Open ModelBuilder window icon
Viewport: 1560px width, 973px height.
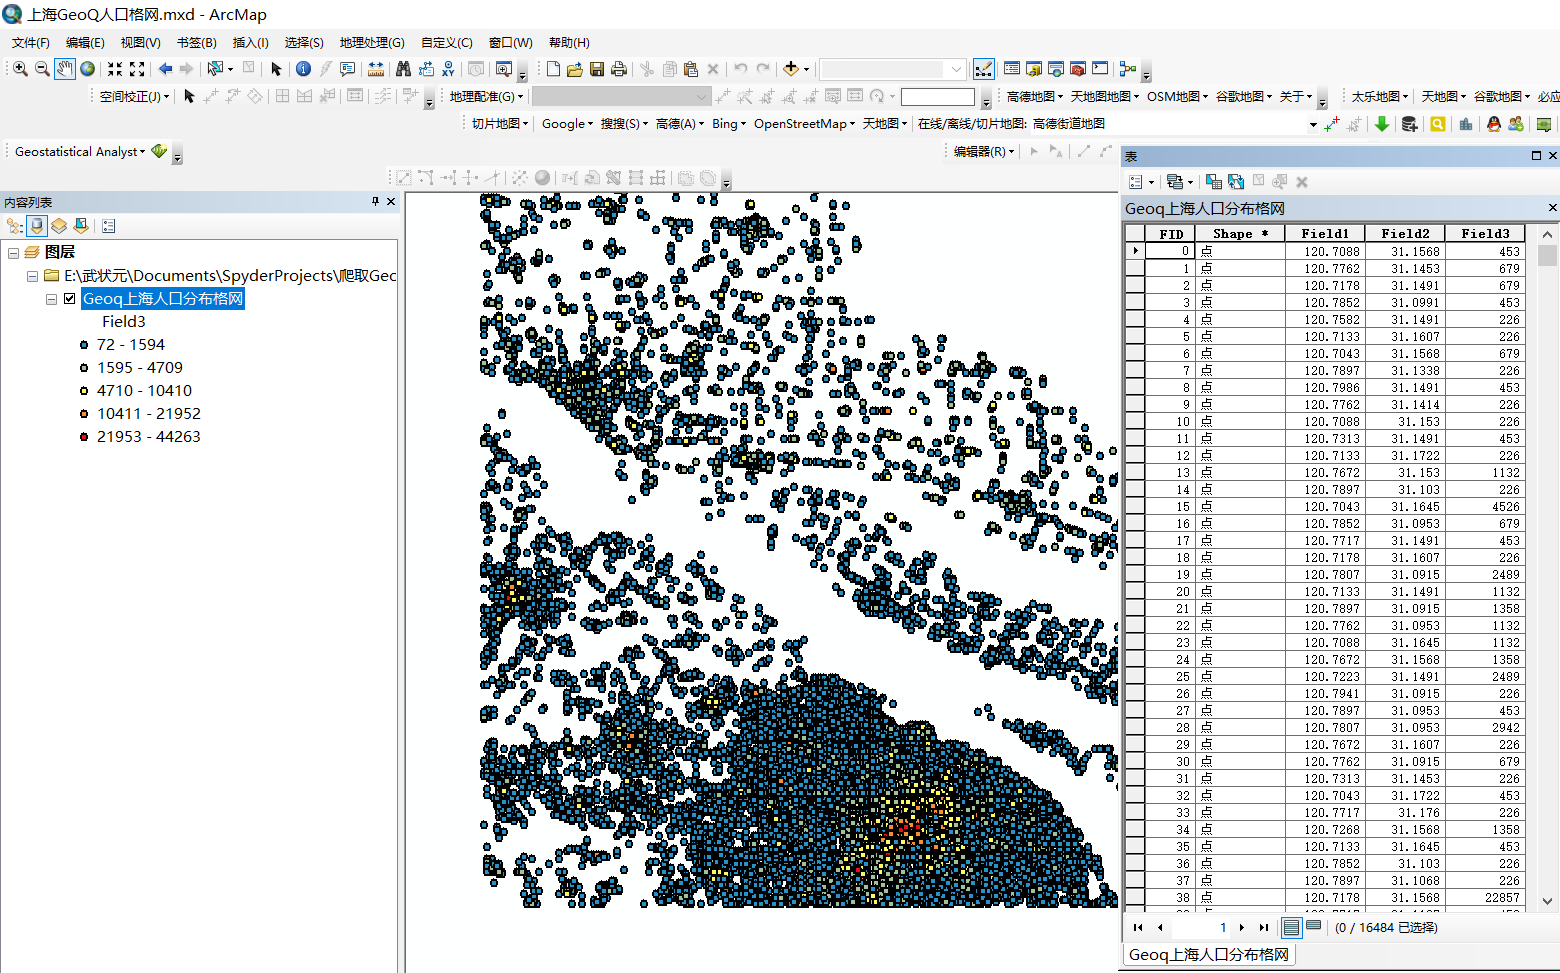point(1128,69)
